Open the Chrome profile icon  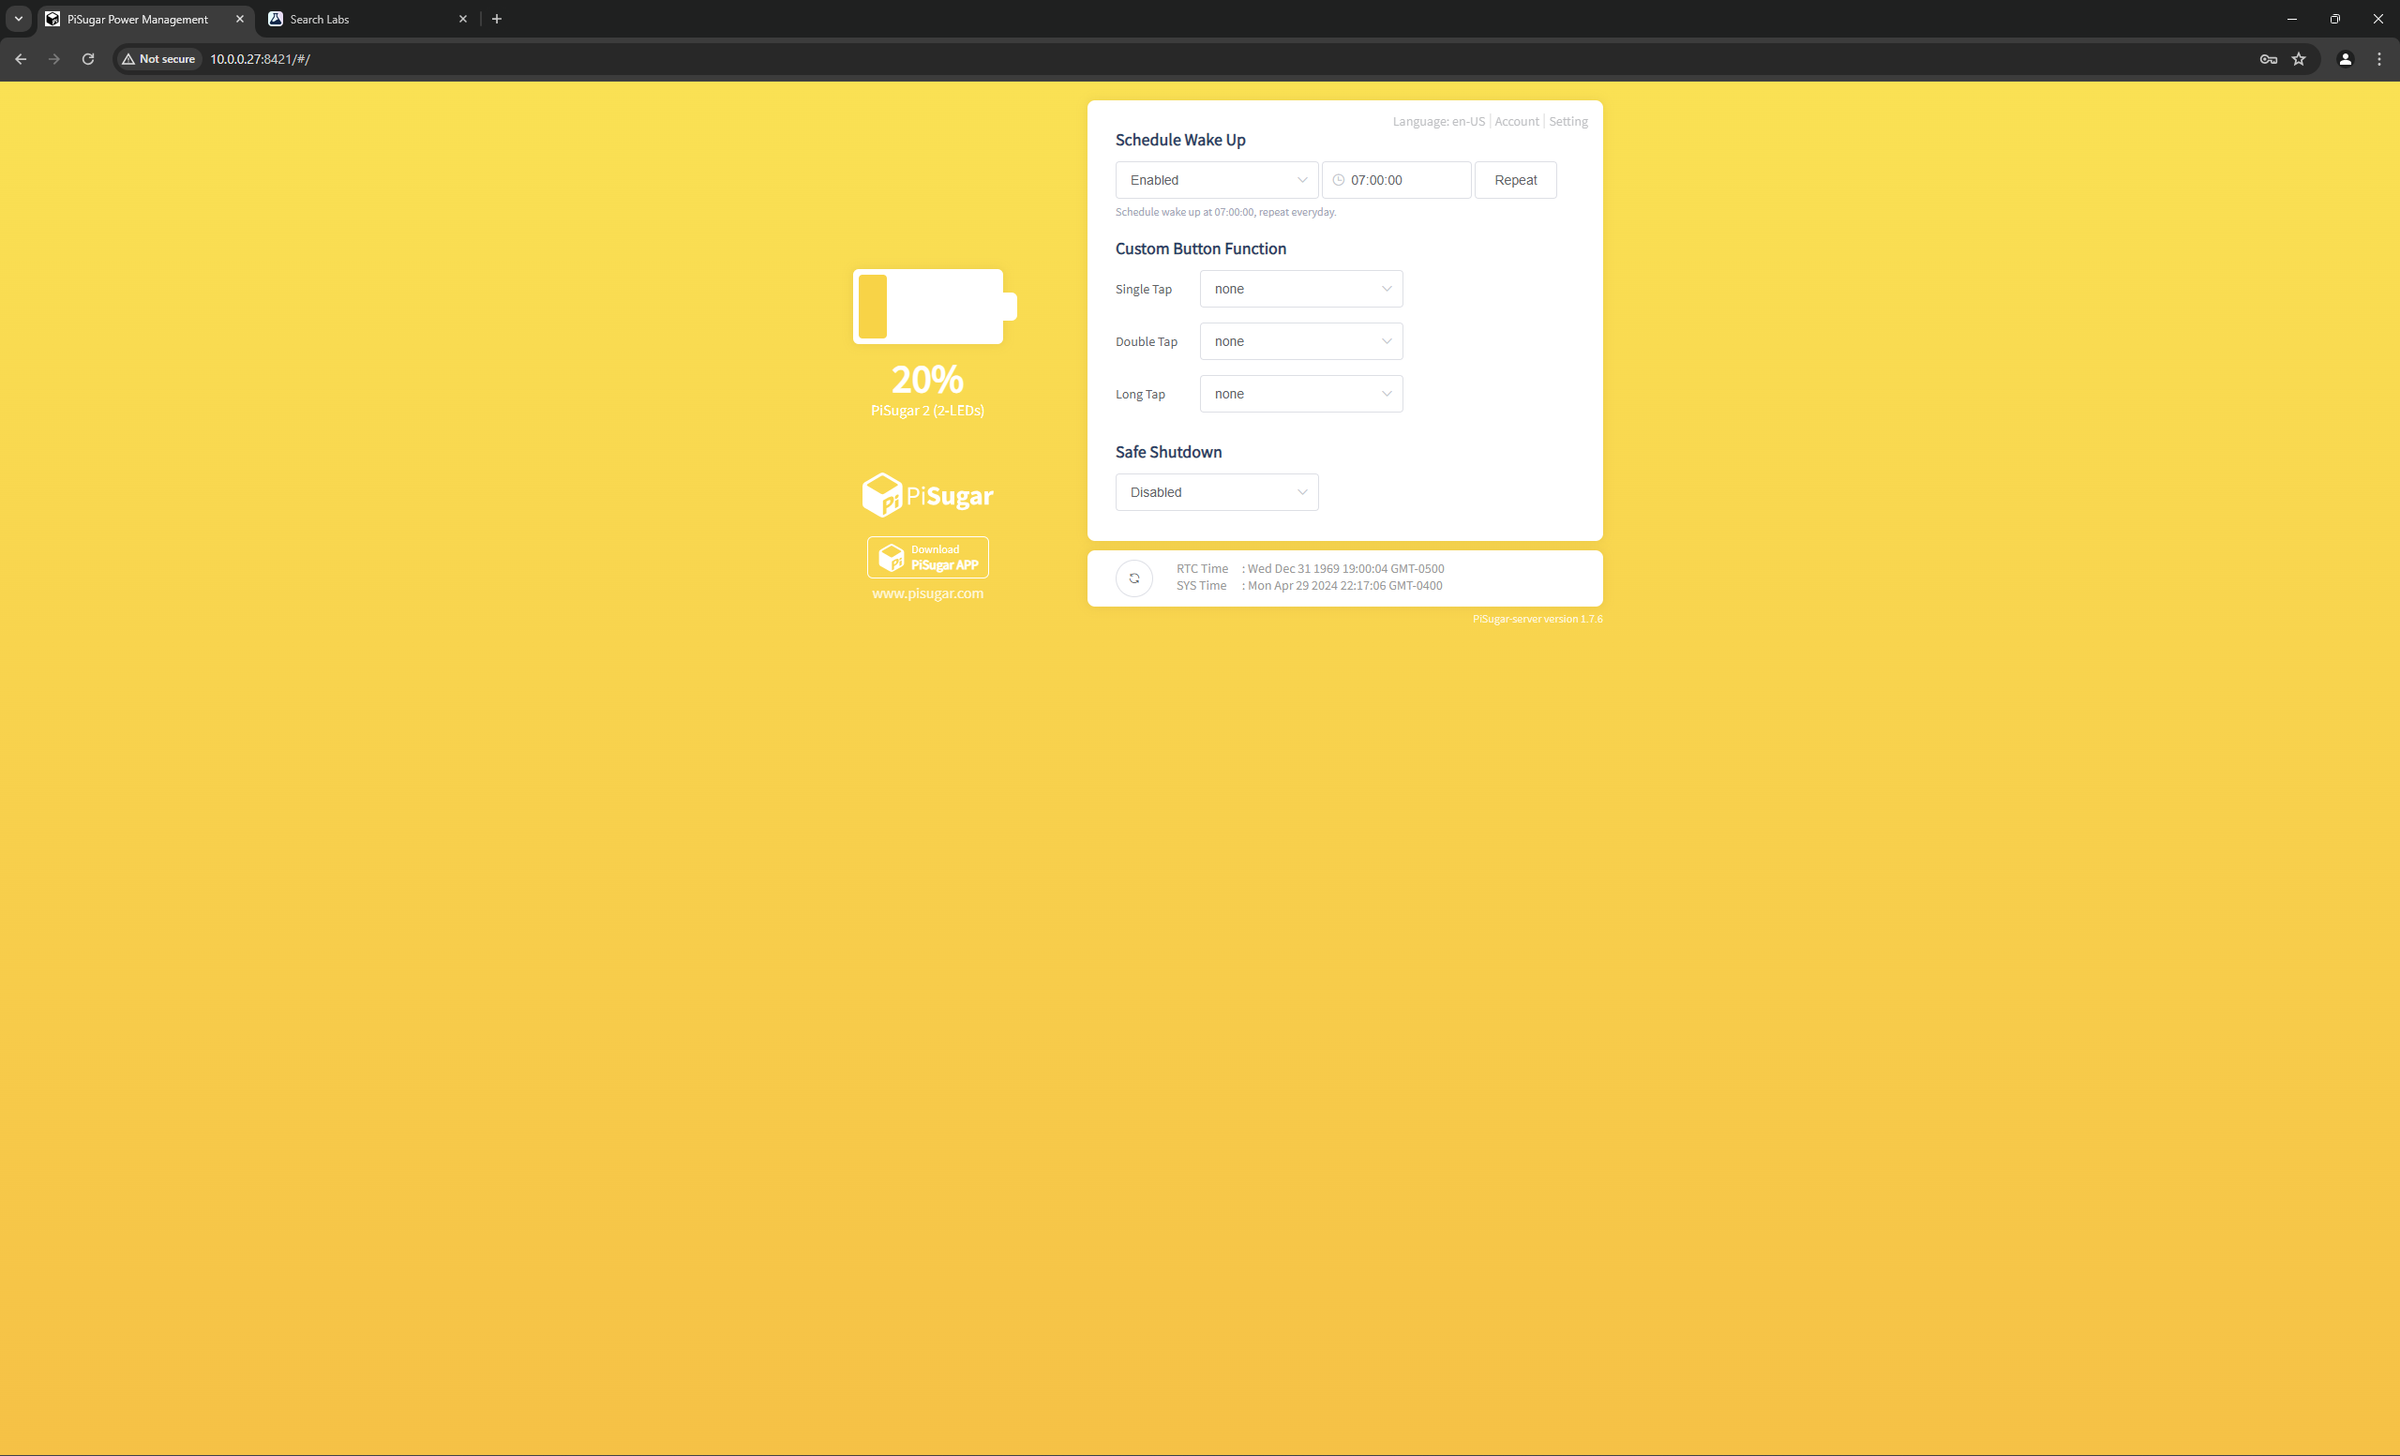point(2345,59)
